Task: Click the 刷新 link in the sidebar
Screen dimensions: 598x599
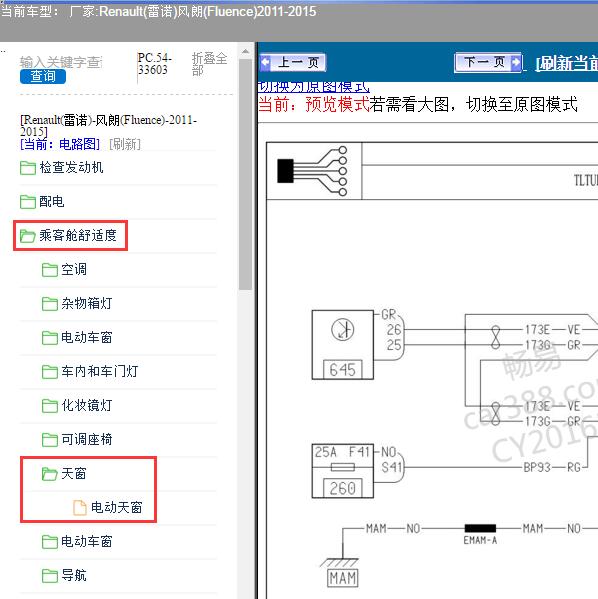Action: 125,144
